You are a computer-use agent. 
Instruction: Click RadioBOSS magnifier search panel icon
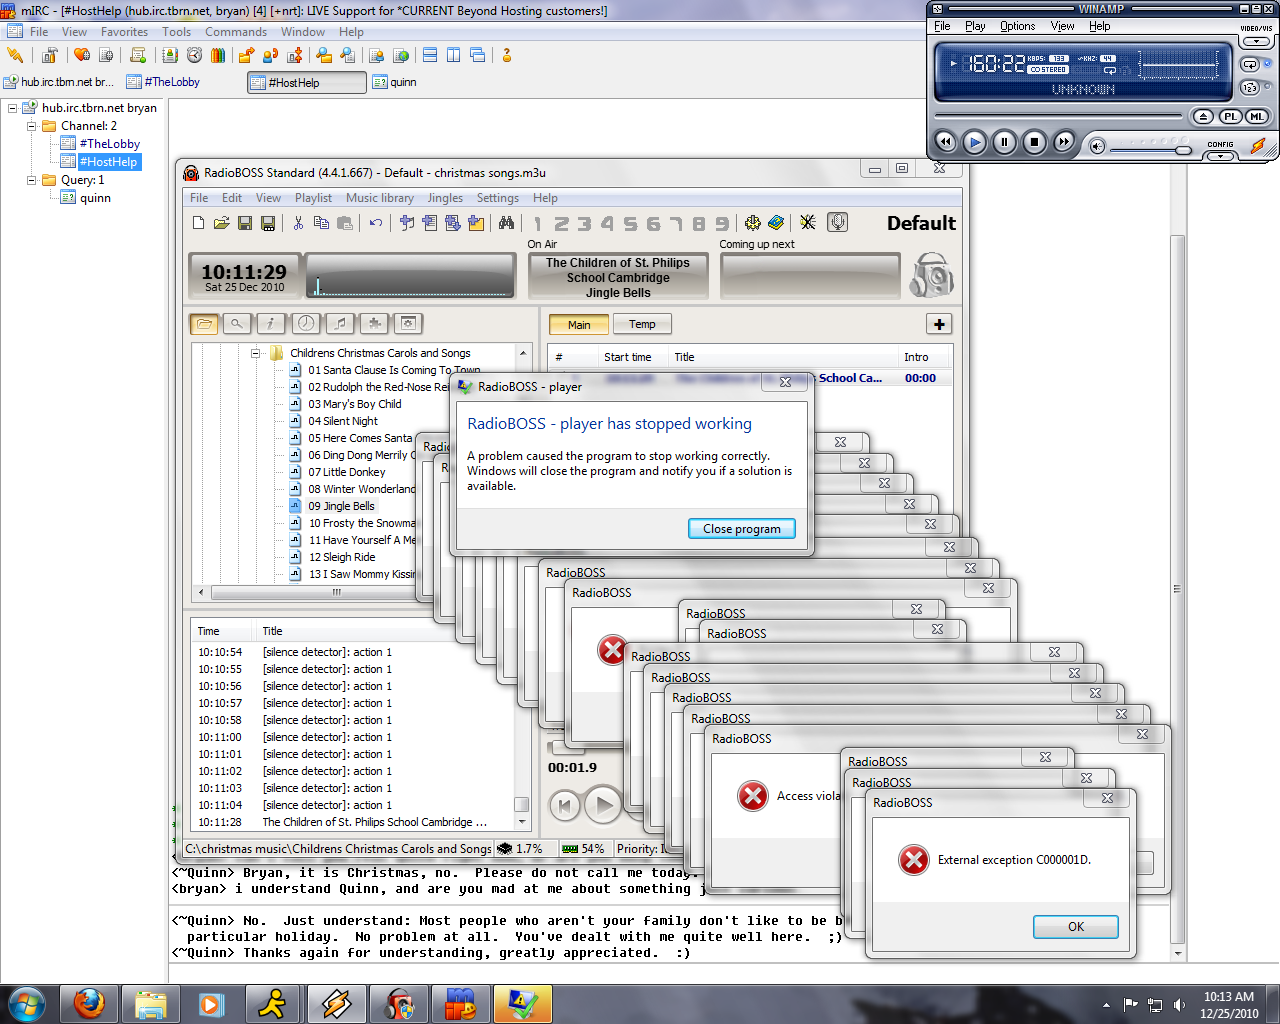click(x=237, y=323)
